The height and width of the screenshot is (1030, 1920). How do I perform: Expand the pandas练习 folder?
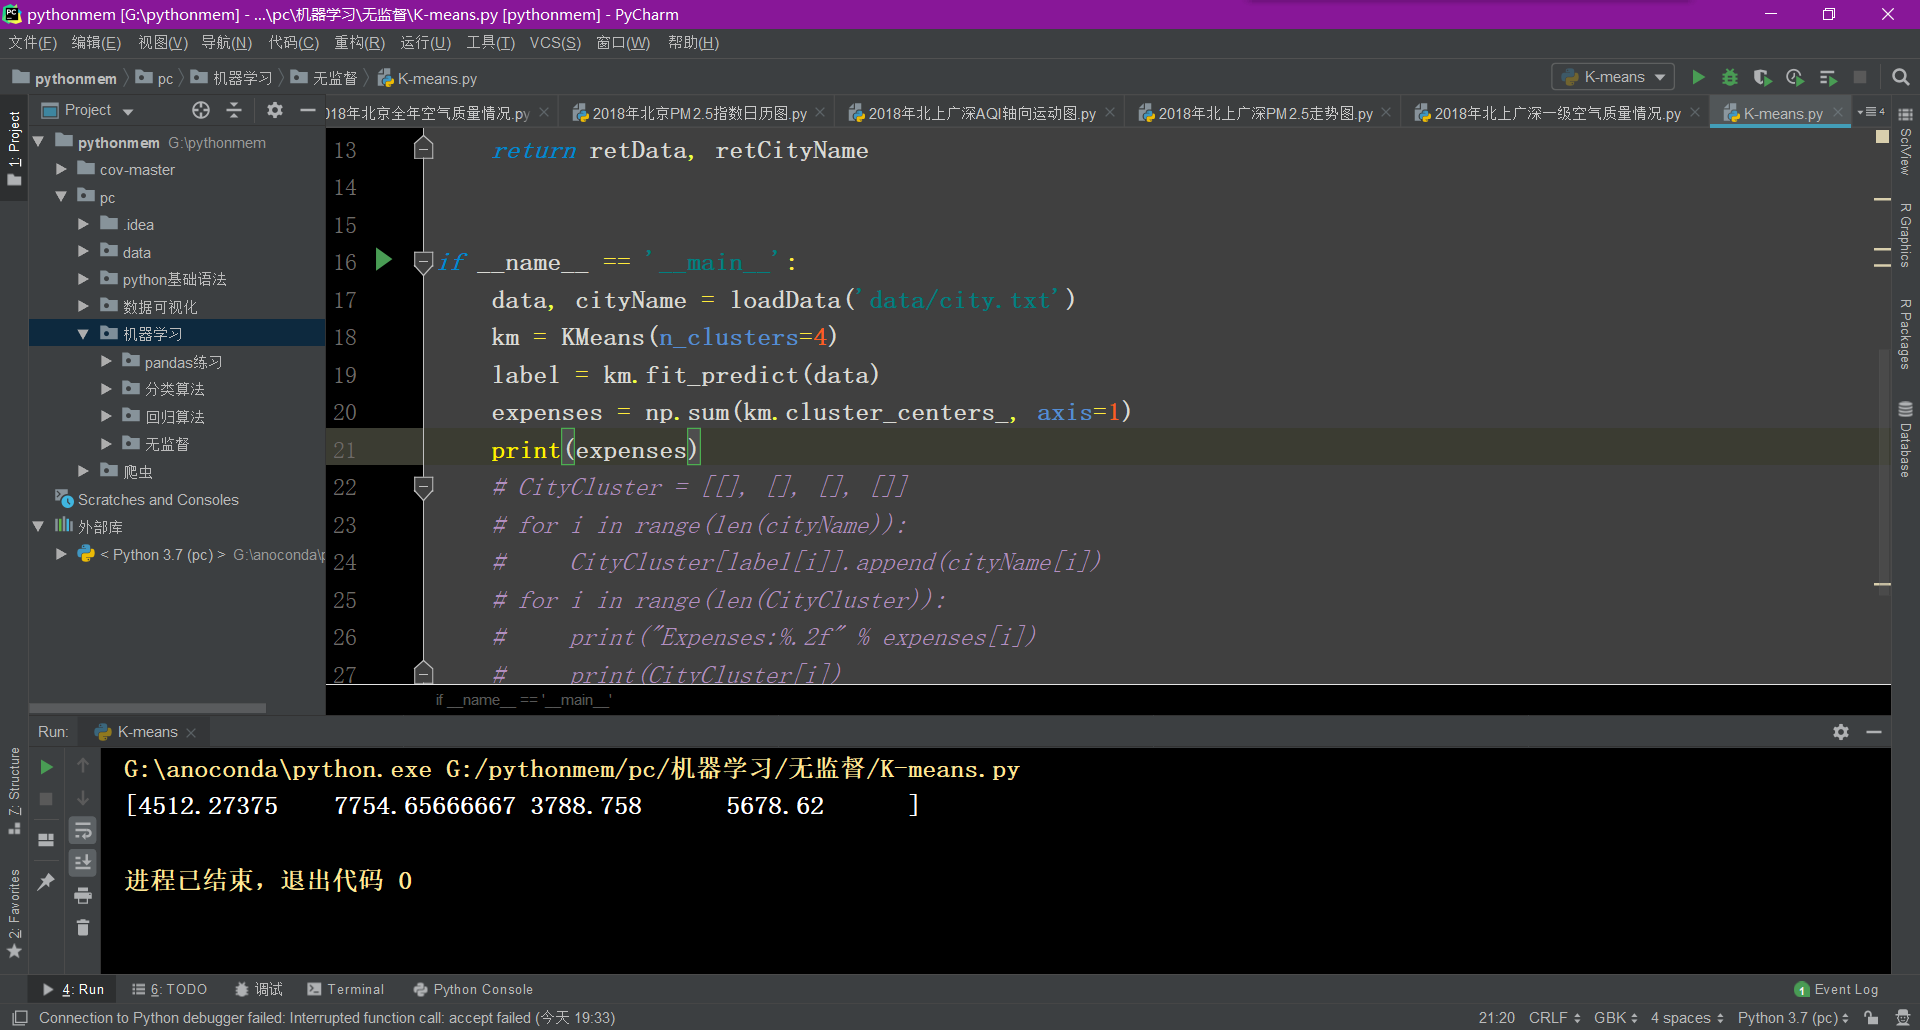point(107,361)
